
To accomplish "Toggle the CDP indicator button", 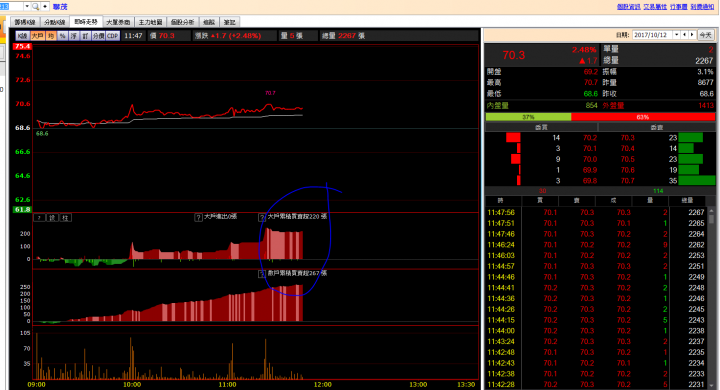I will tap(113, 36).
